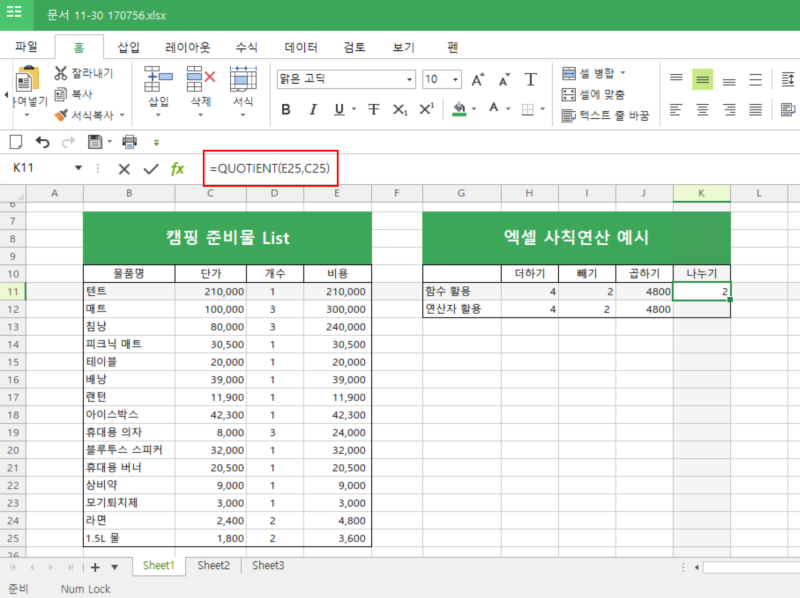The height and width of the screenshot is (598, 800).
Task: Click the cut (잘라내기) scissors icon
Action: click(61, 73)
